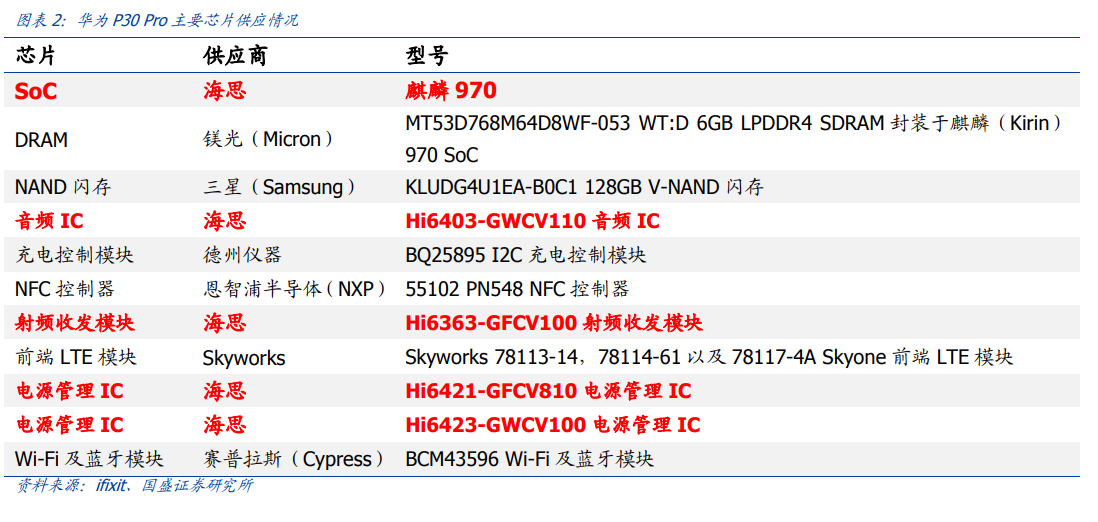The image size is (1098, 522).
Task: Select the Skyworks supplier cell
Action: (x=244, y=358)
